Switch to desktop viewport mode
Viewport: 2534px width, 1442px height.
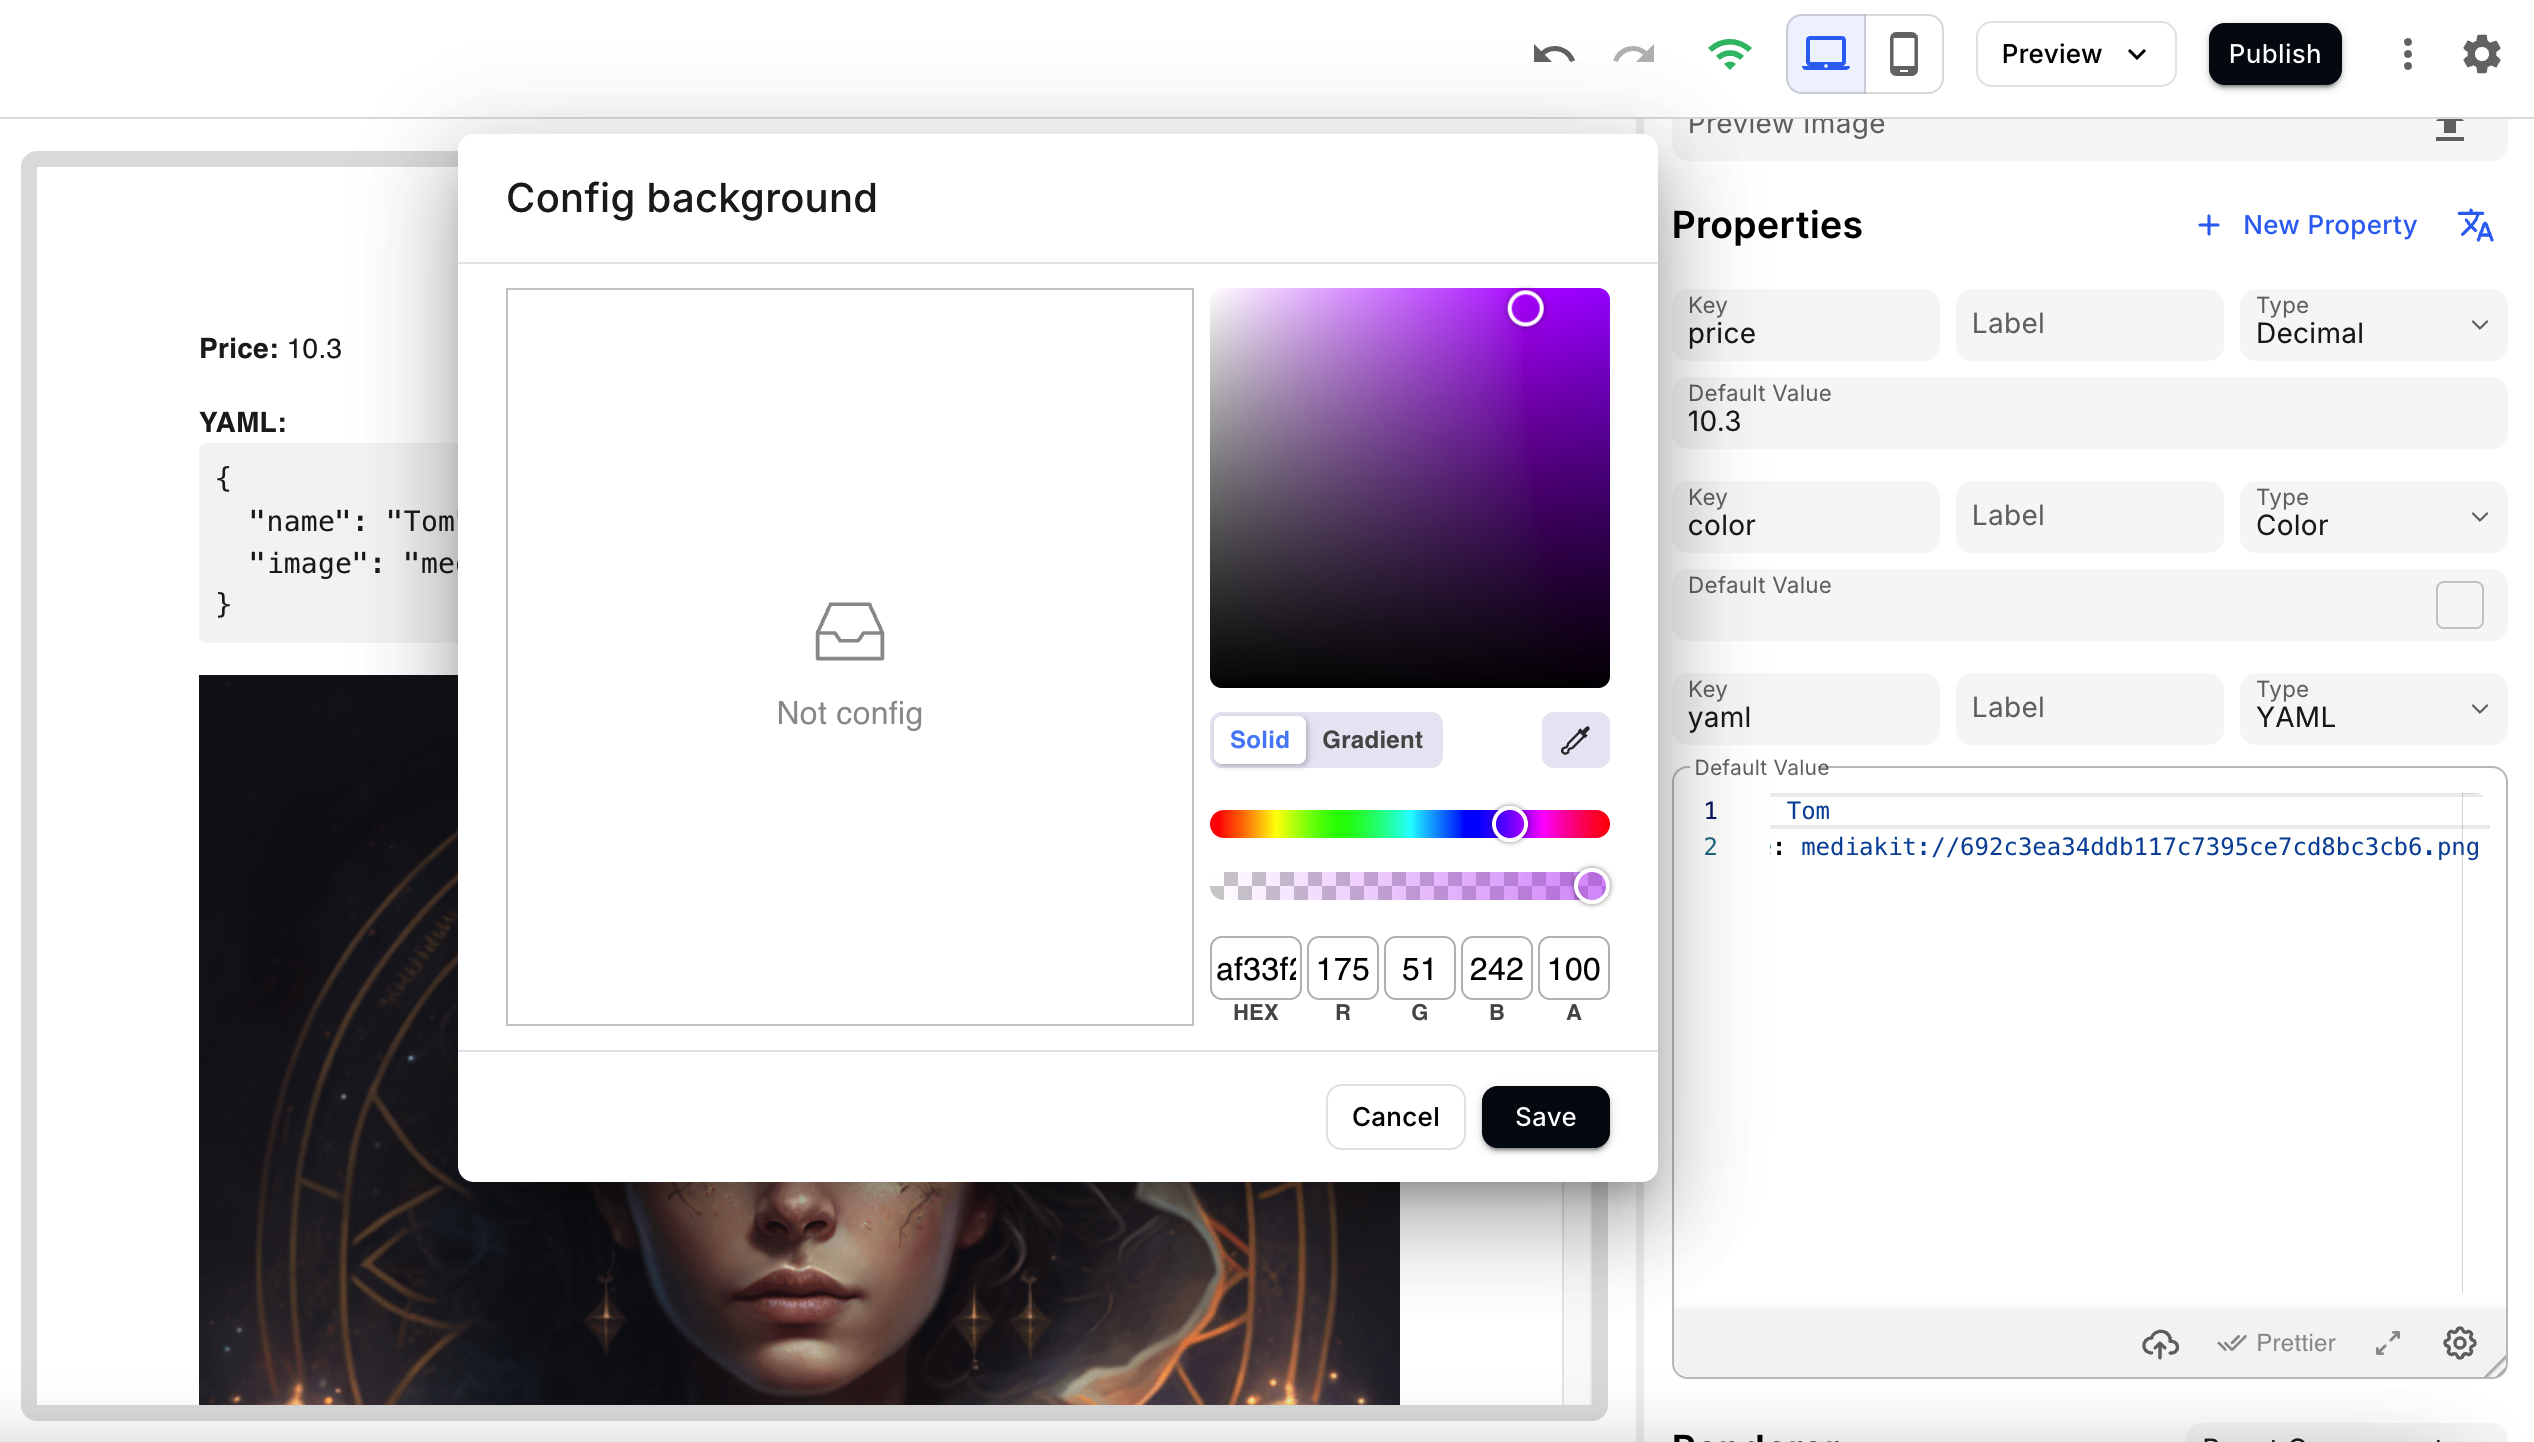(x=1825, y=54)
